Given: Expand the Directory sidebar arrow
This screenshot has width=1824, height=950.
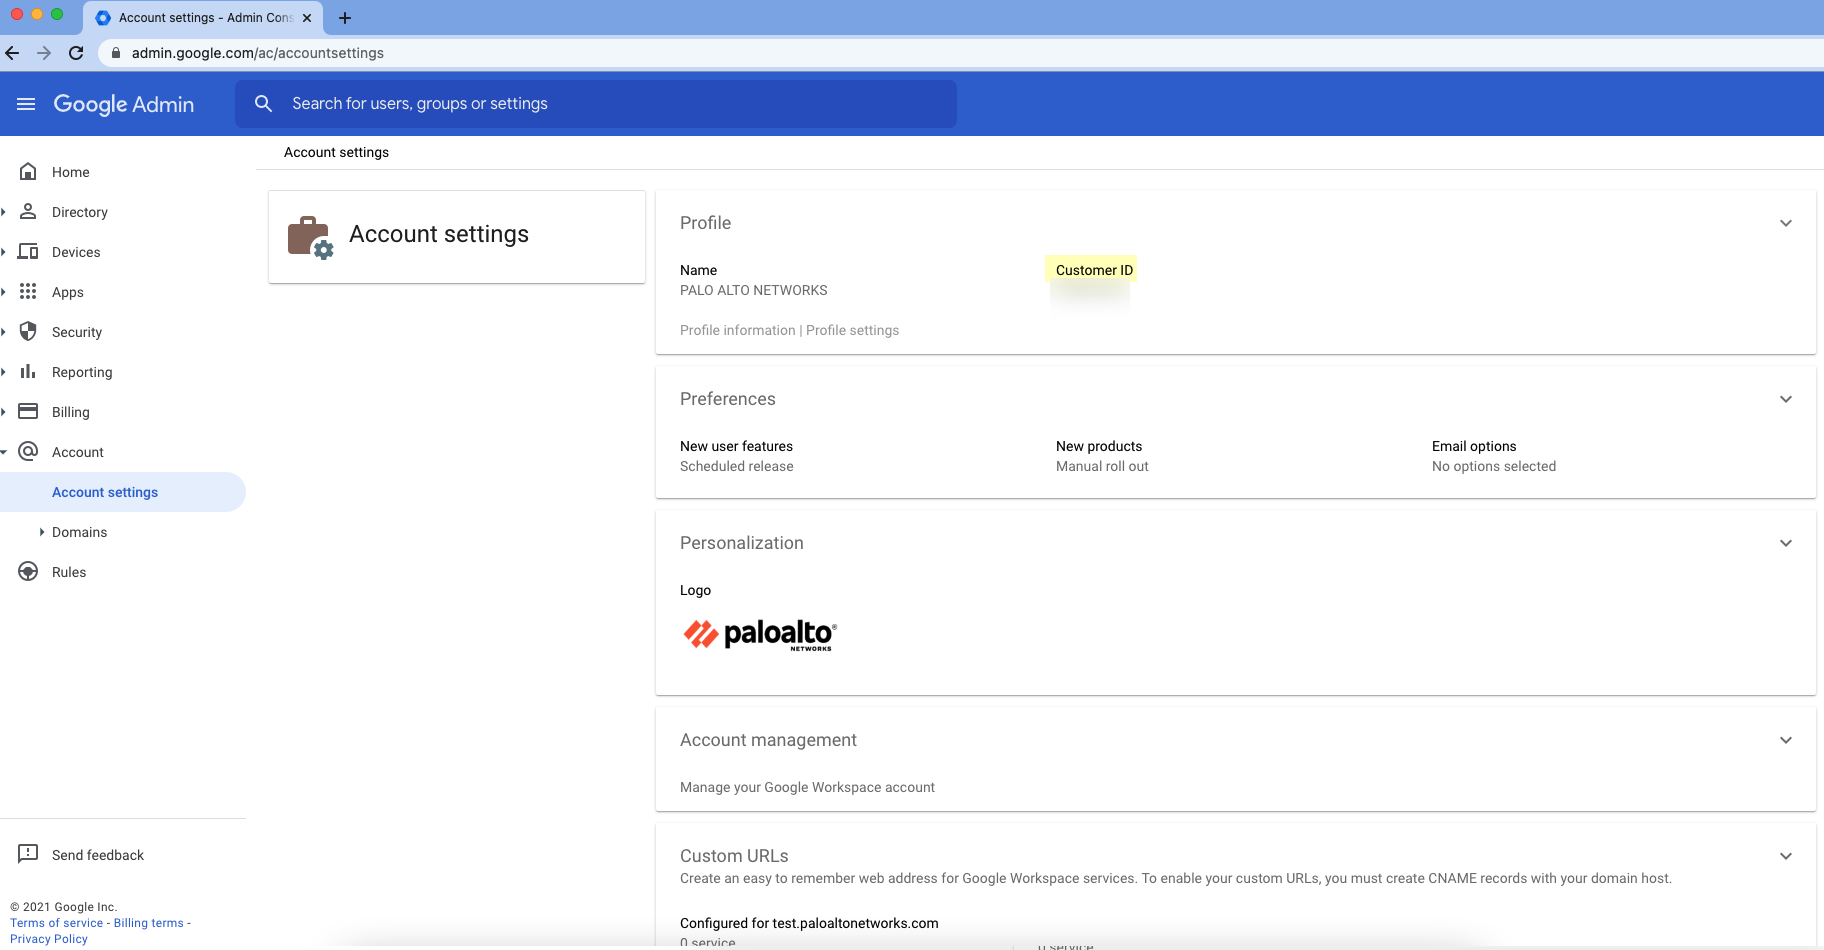Looking at the screenshot, I should [x=4, y=212].
